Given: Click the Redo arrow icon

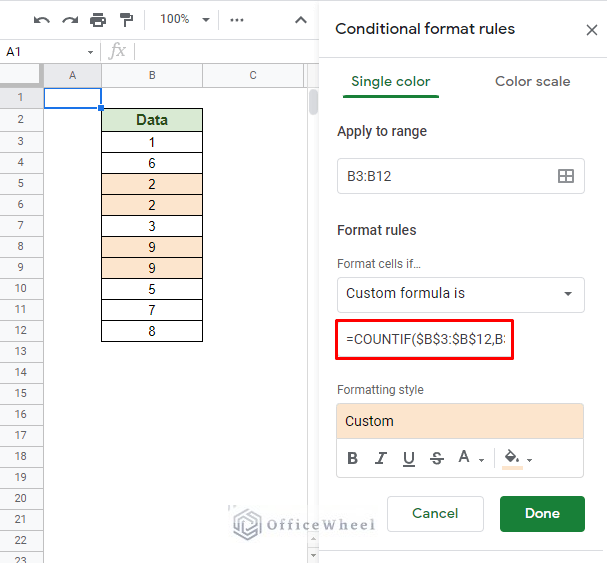Looking at the screenshot, I should point(70,20).
